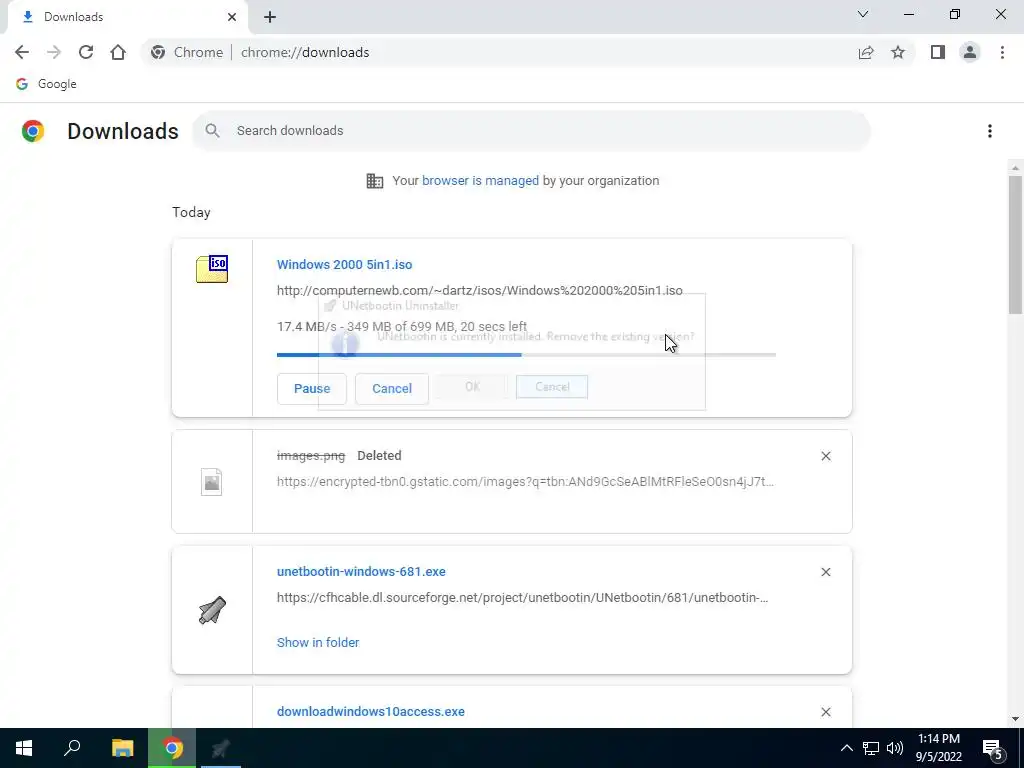Click the search magnifier icon in downloads
The width and height of the screenshot is (1024, 768).
point(212,131)
